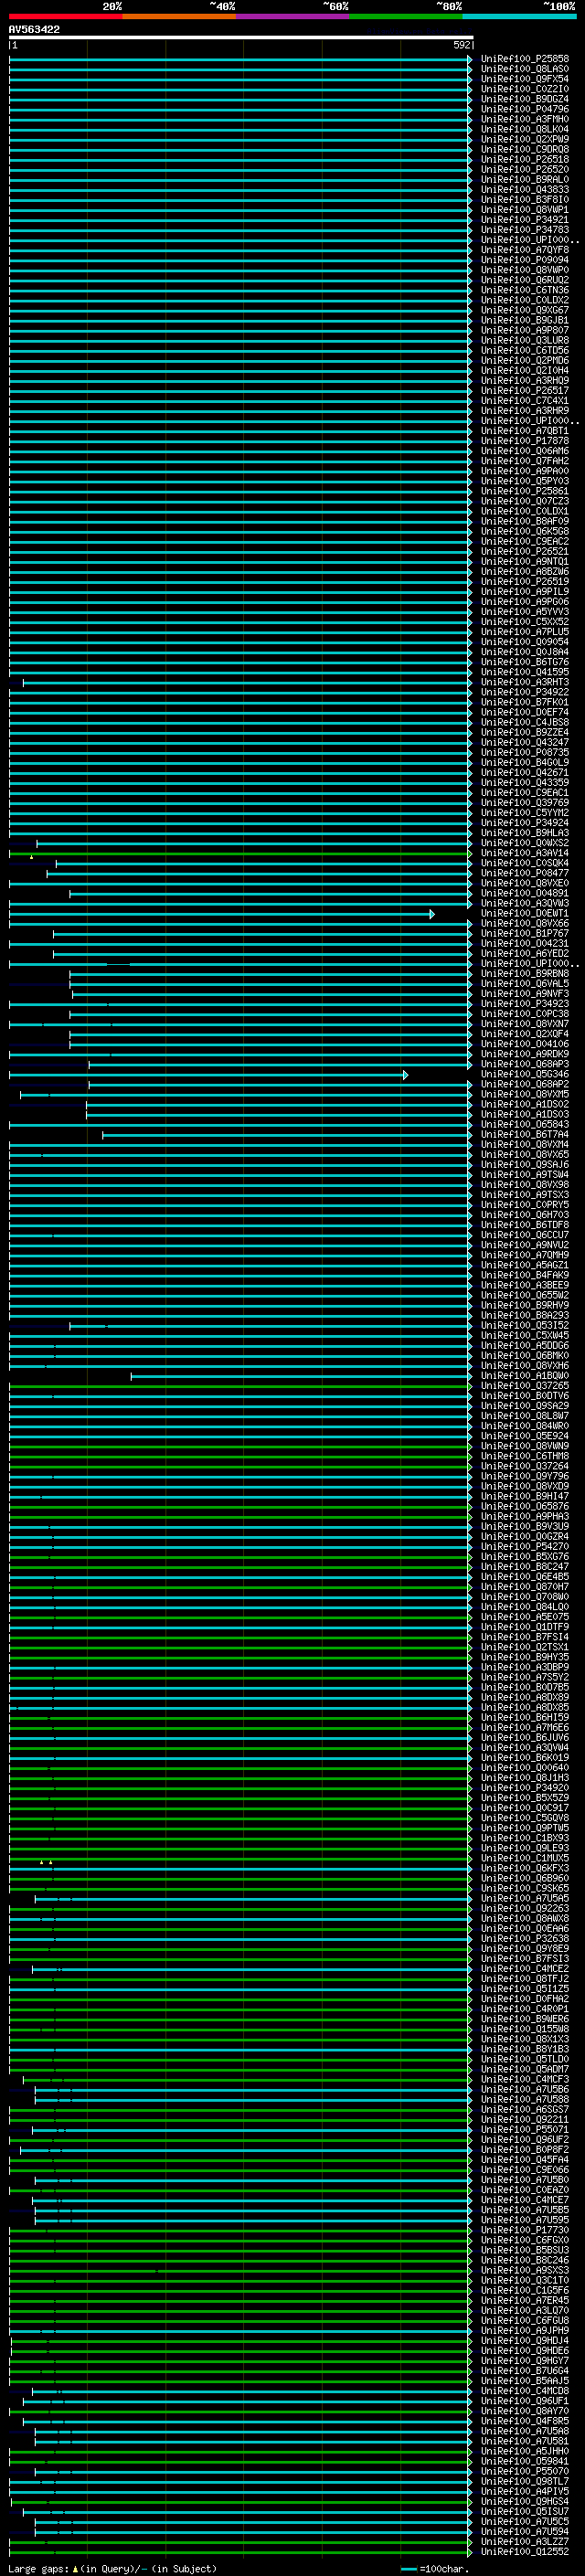Viewport: 585px width, 2576px height.
Task: Click the green ~80% identity legend segment
Action: (x=406, y=16)
